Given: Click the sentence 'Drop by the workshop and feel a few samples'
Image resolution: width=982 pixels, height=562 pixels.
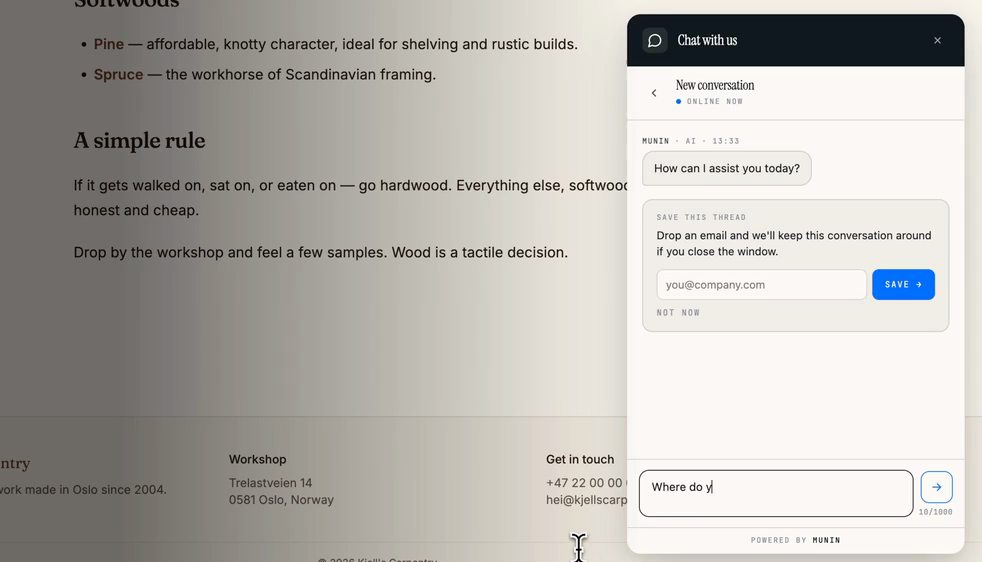Looking at the screenshot, I should coord(230,252).
